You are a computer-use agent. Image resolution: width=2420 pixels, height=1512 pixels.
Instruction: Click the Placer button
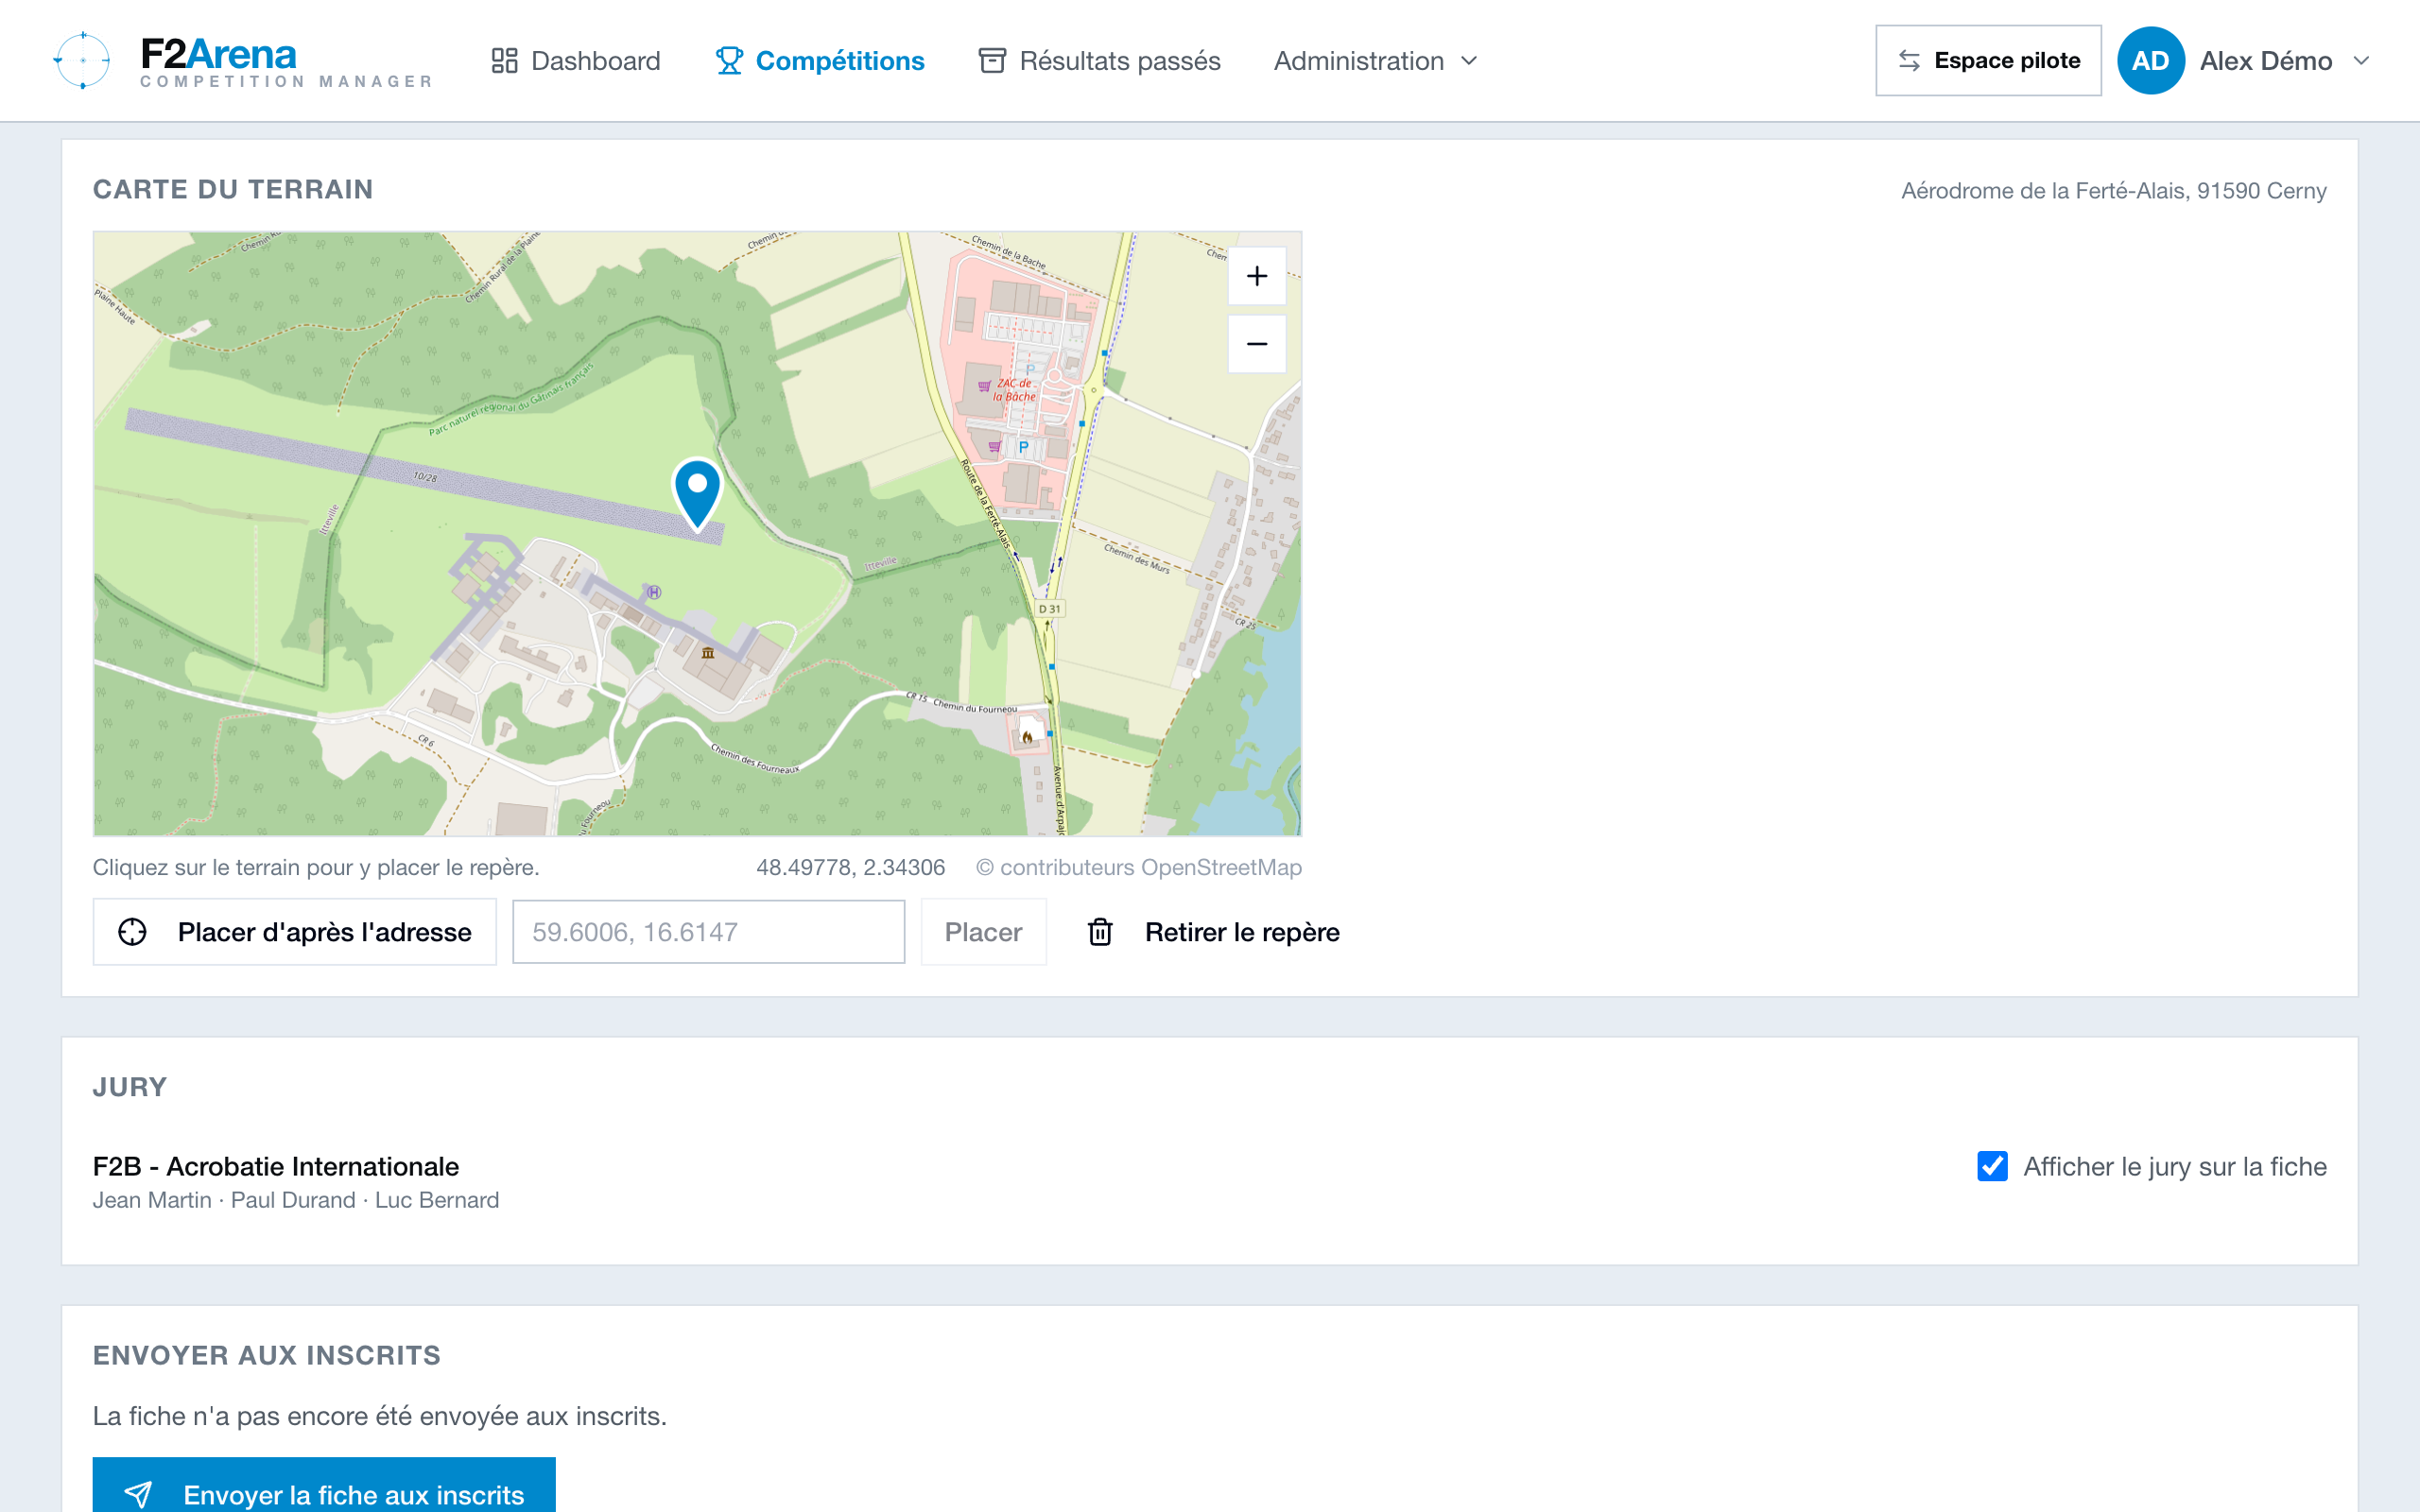983,932
